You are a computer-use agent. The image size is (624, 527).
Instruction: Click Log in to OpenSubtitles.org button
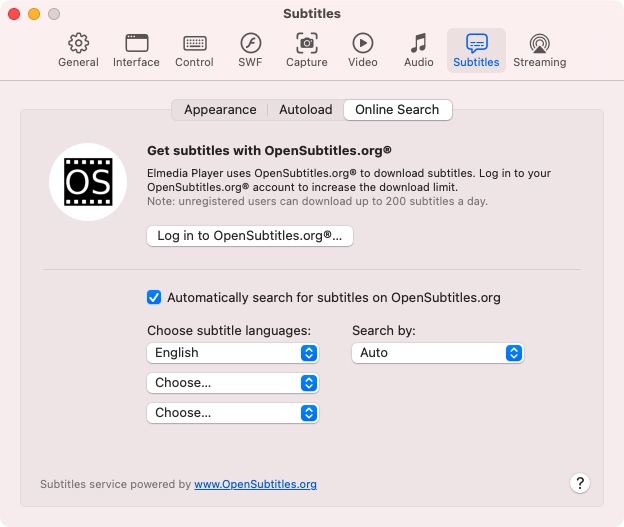click(x=250, y=236)
